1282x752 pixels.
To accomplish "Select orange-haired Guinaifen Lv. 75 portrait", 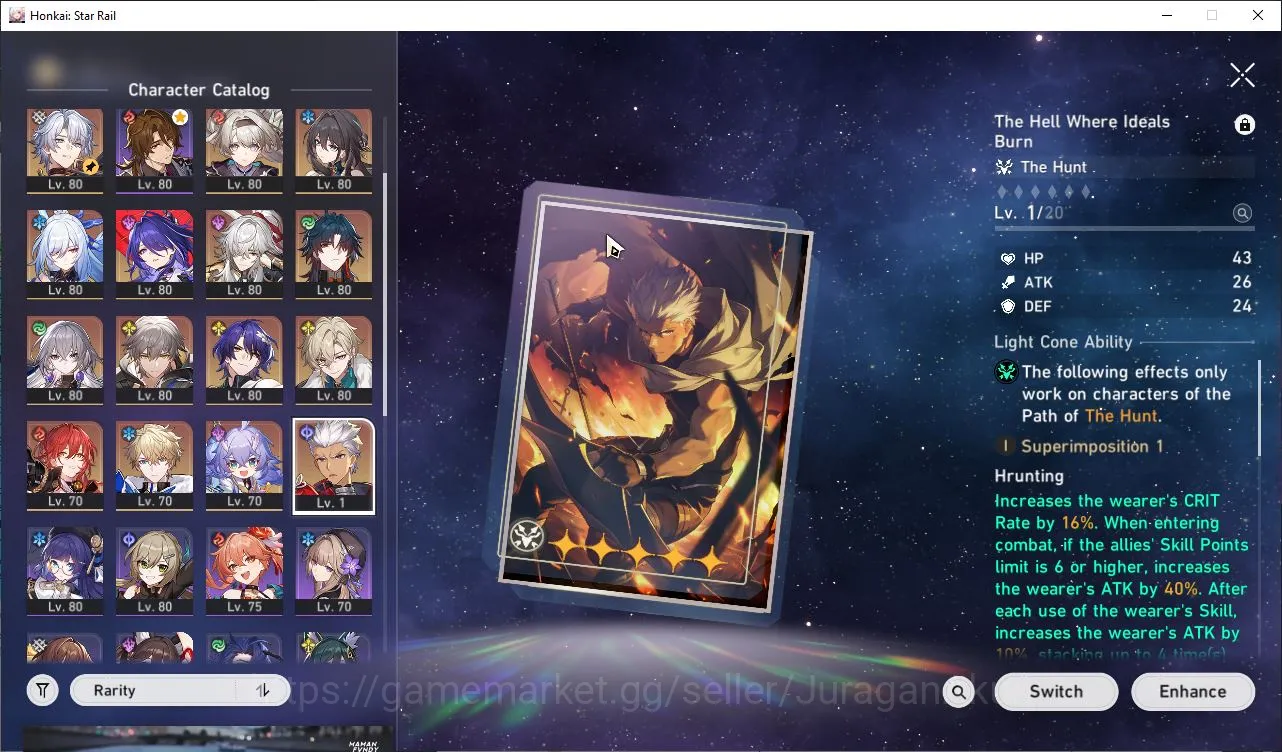I will (x=244, y=570).
